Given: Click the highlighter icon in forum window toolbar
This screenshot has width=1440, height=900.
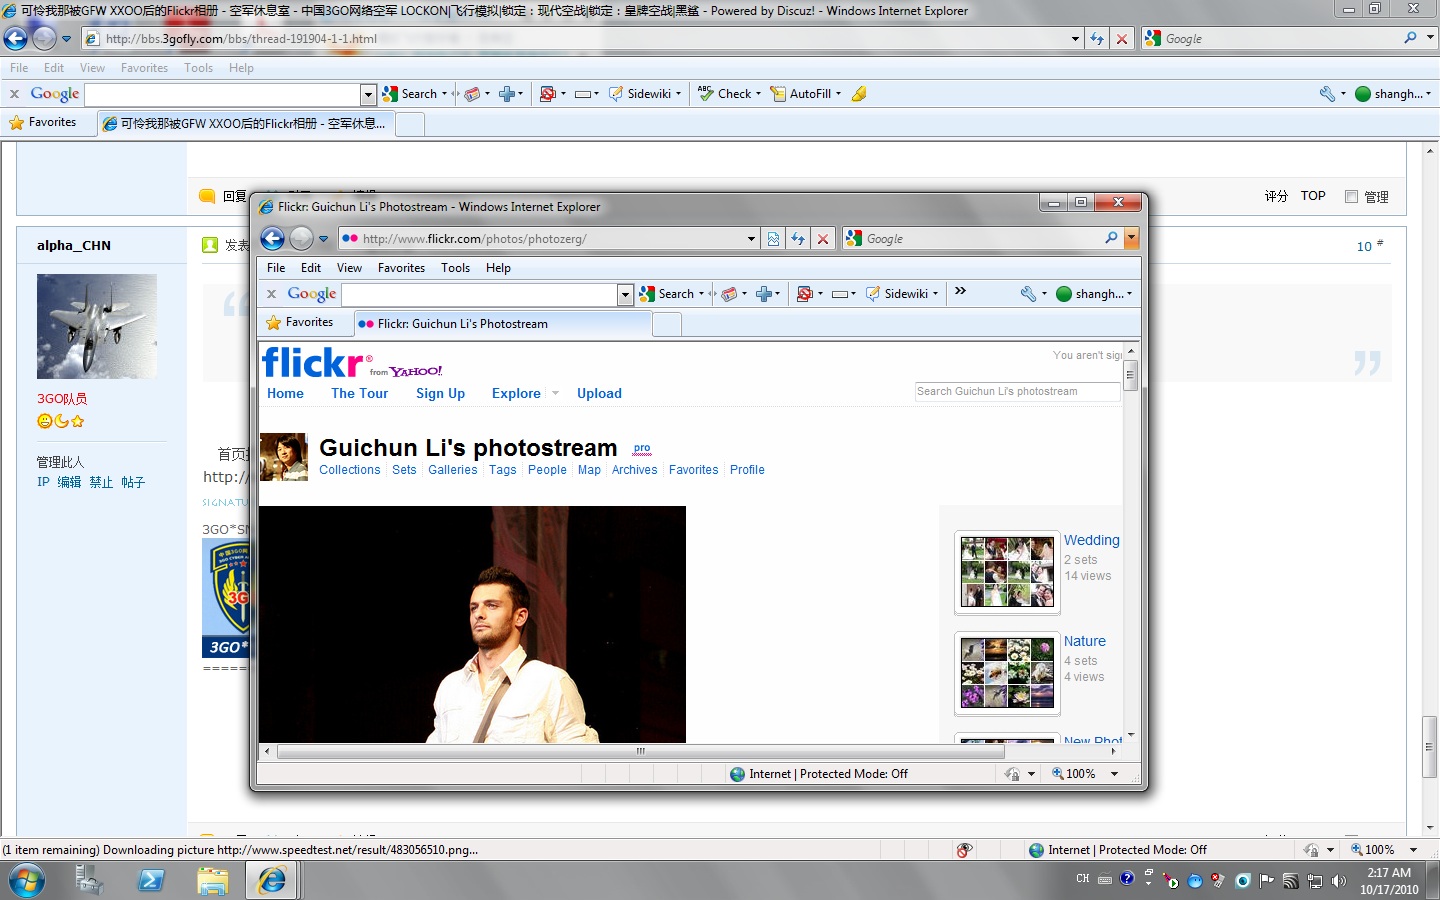Looking at the screenshot, I should (859, 94).
